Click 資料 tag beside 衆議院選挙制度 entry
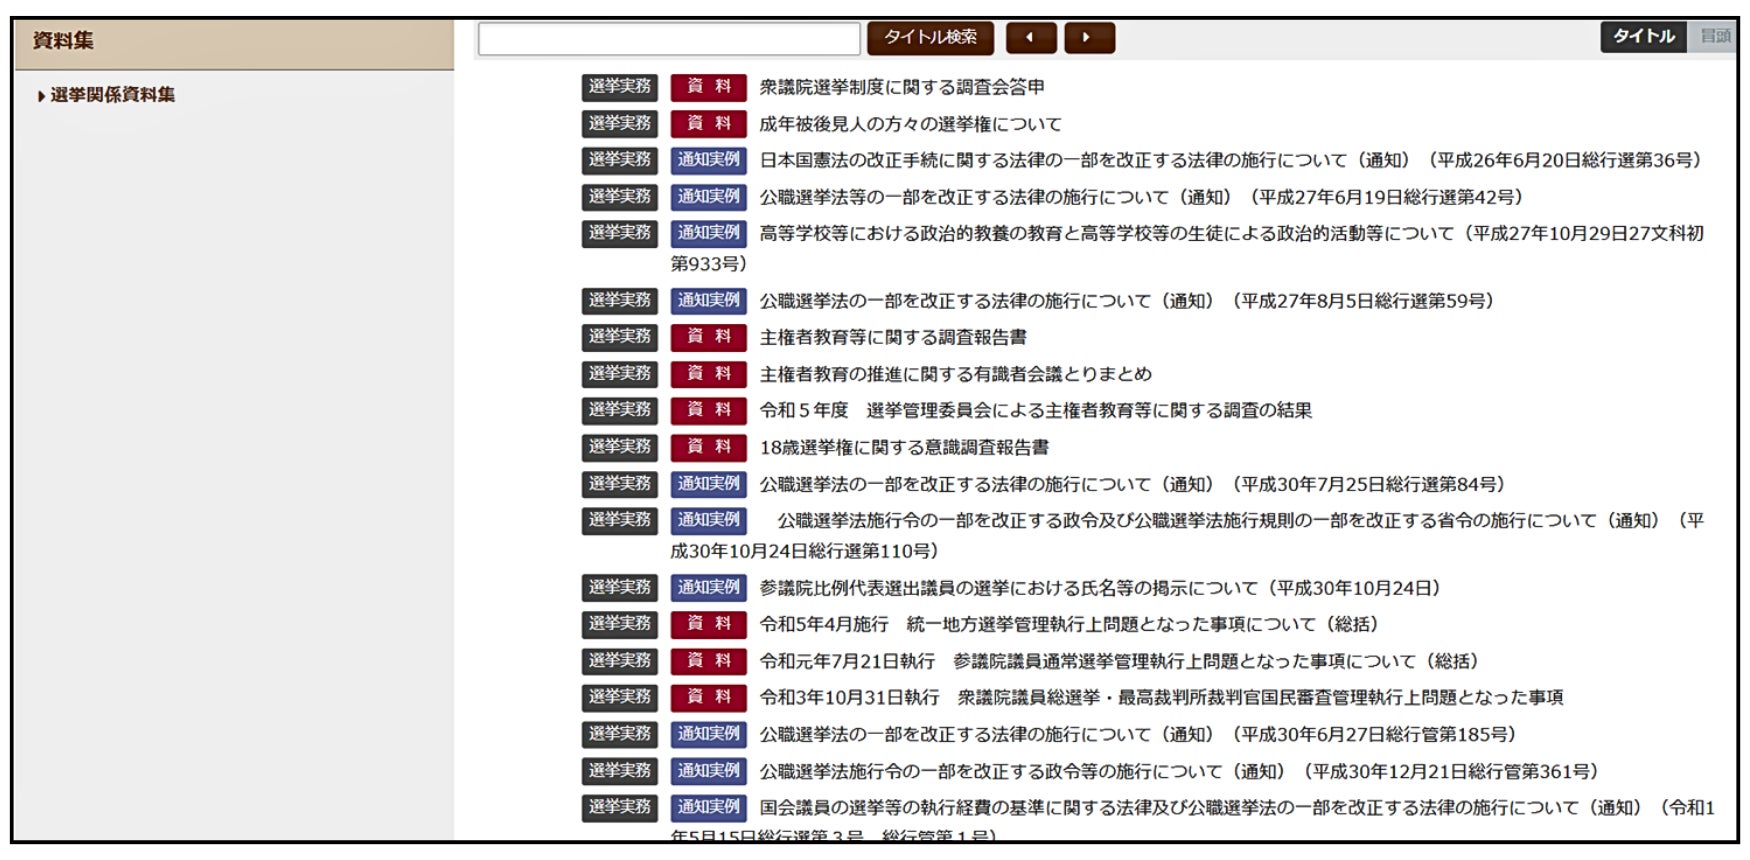This screenshot has height=860, width=1750. pos(708,87)
